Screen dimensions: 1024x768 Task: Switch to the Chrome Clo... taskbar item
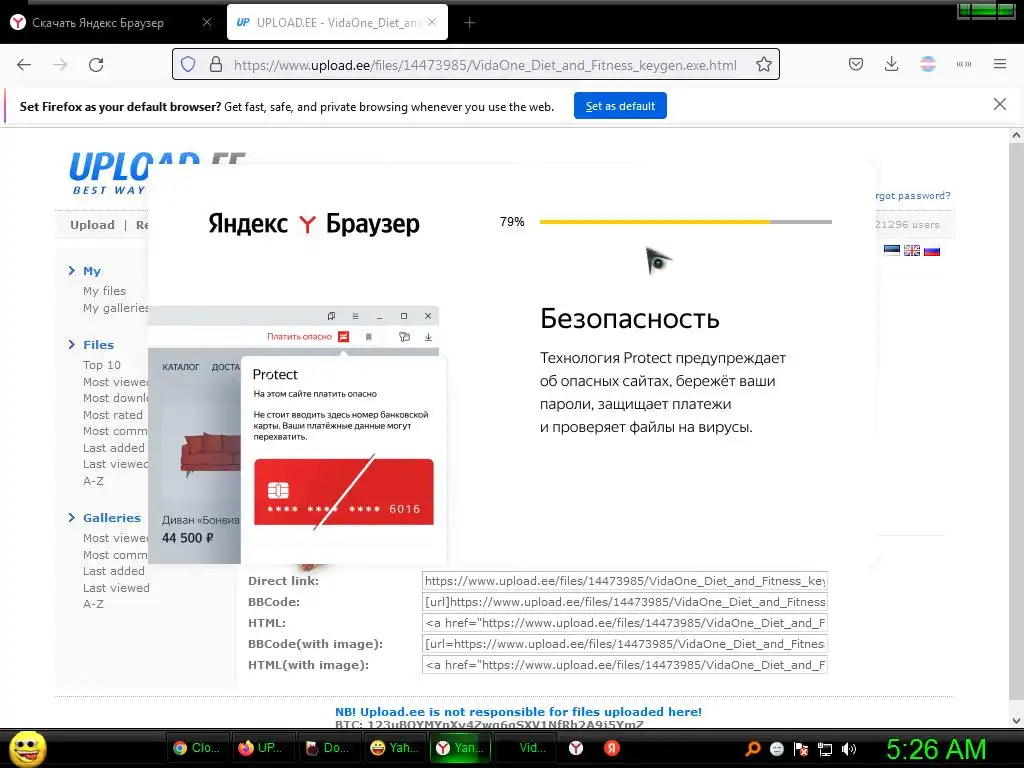pos(197,748)
